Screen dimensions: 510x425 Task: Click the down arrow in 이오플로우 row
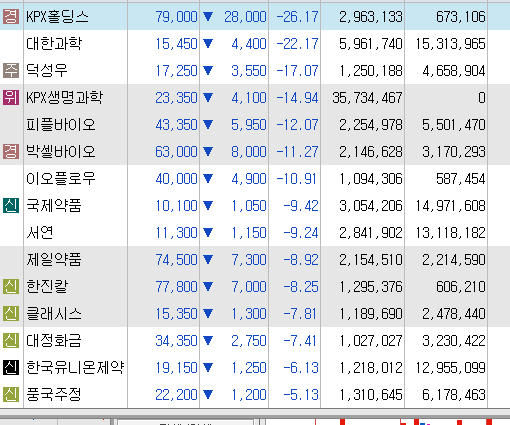tap(208, 178)
